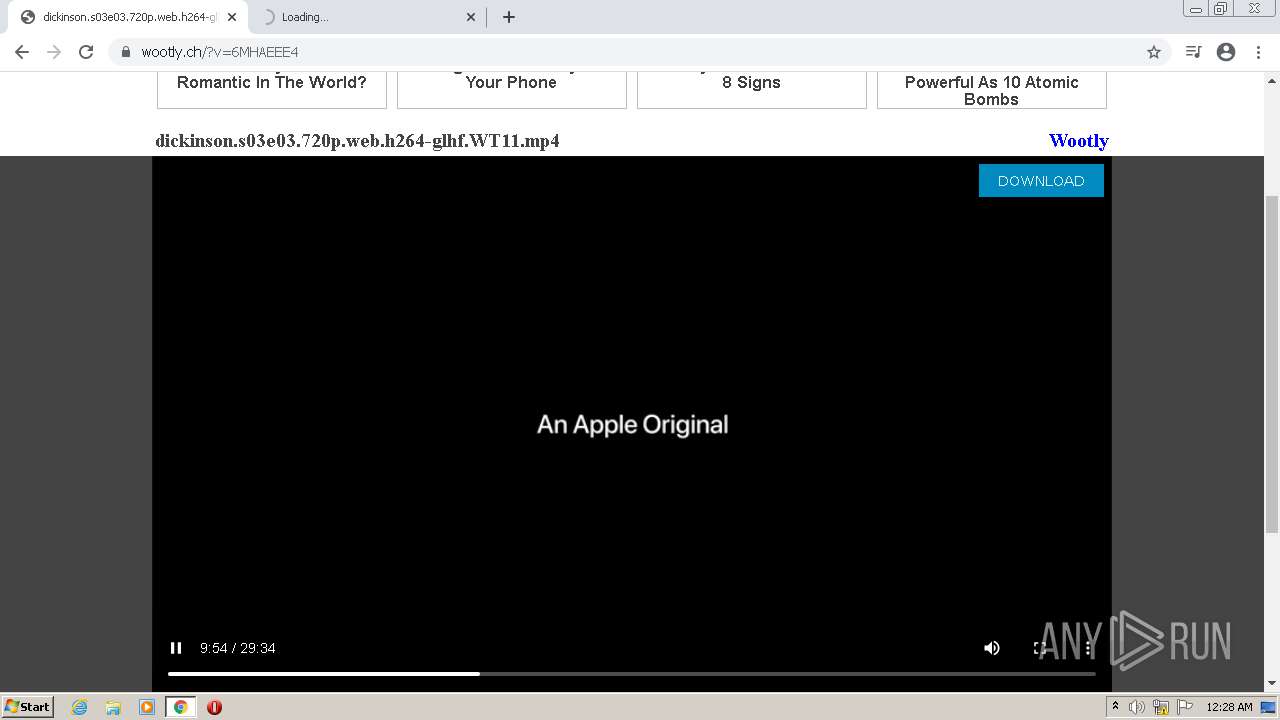Open Chrome profile account icon
Viewport: 1280px width, 720px height.
click(x=1226, y=52)
